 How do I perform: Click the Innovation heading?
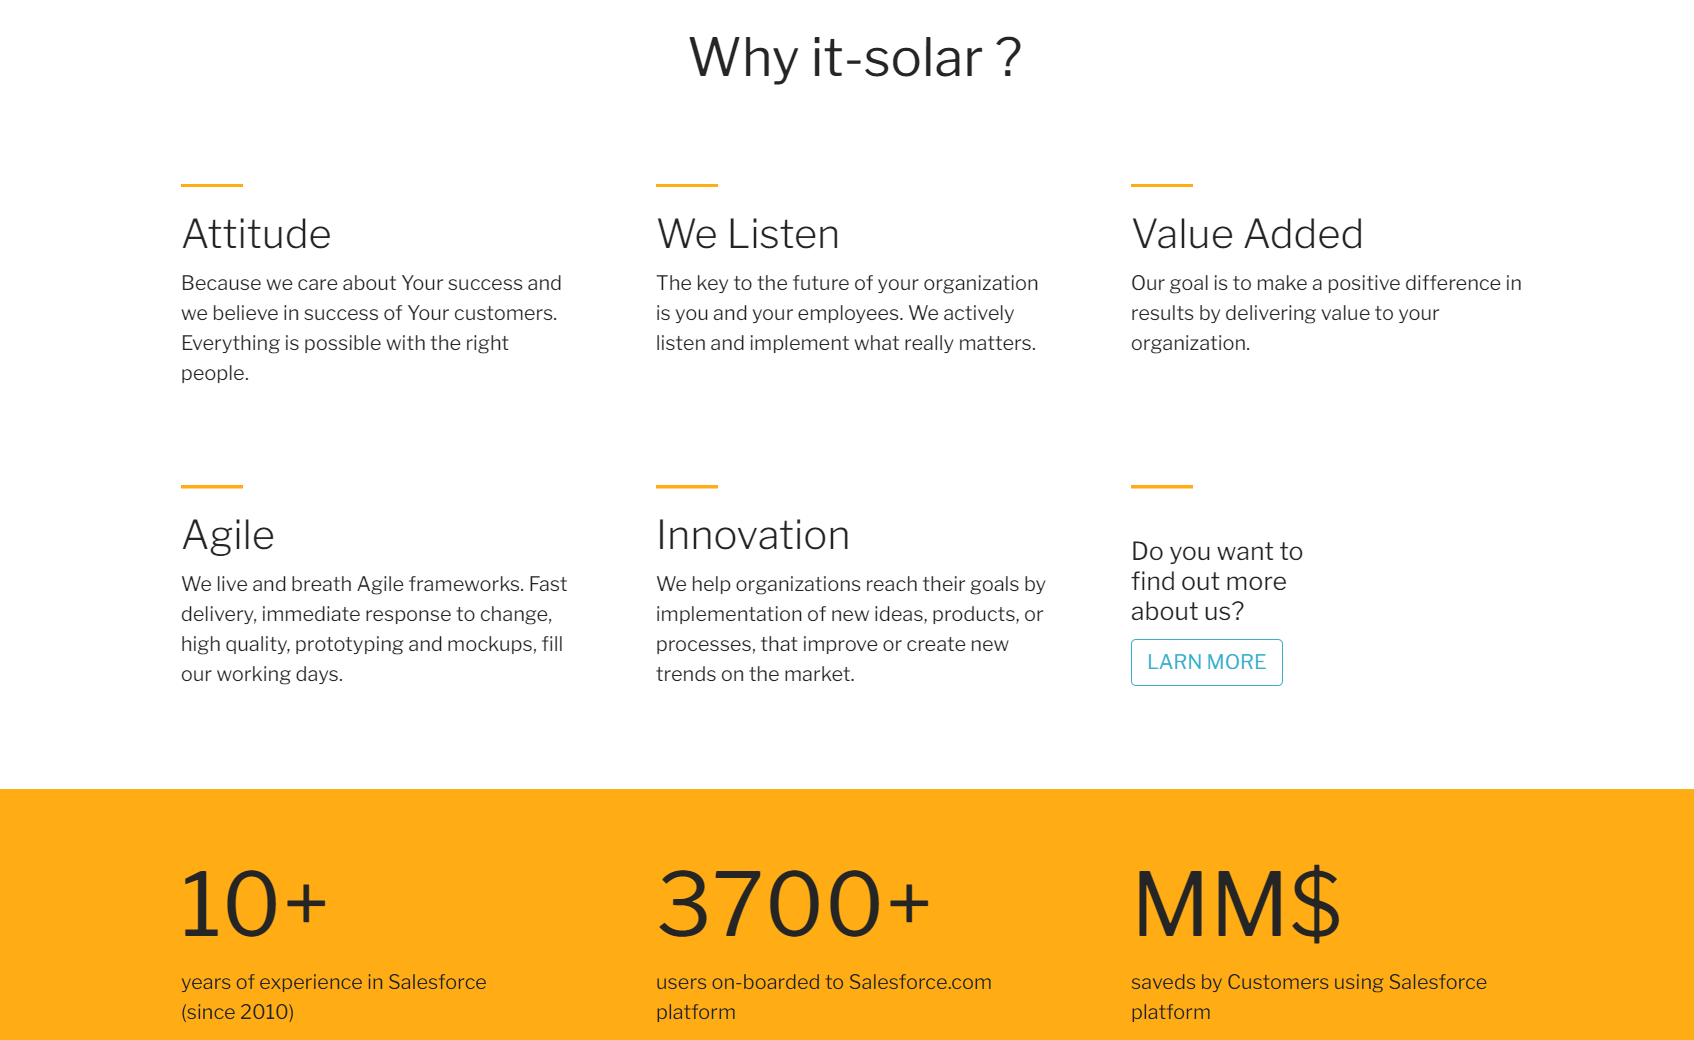click(x=753, y=535)
